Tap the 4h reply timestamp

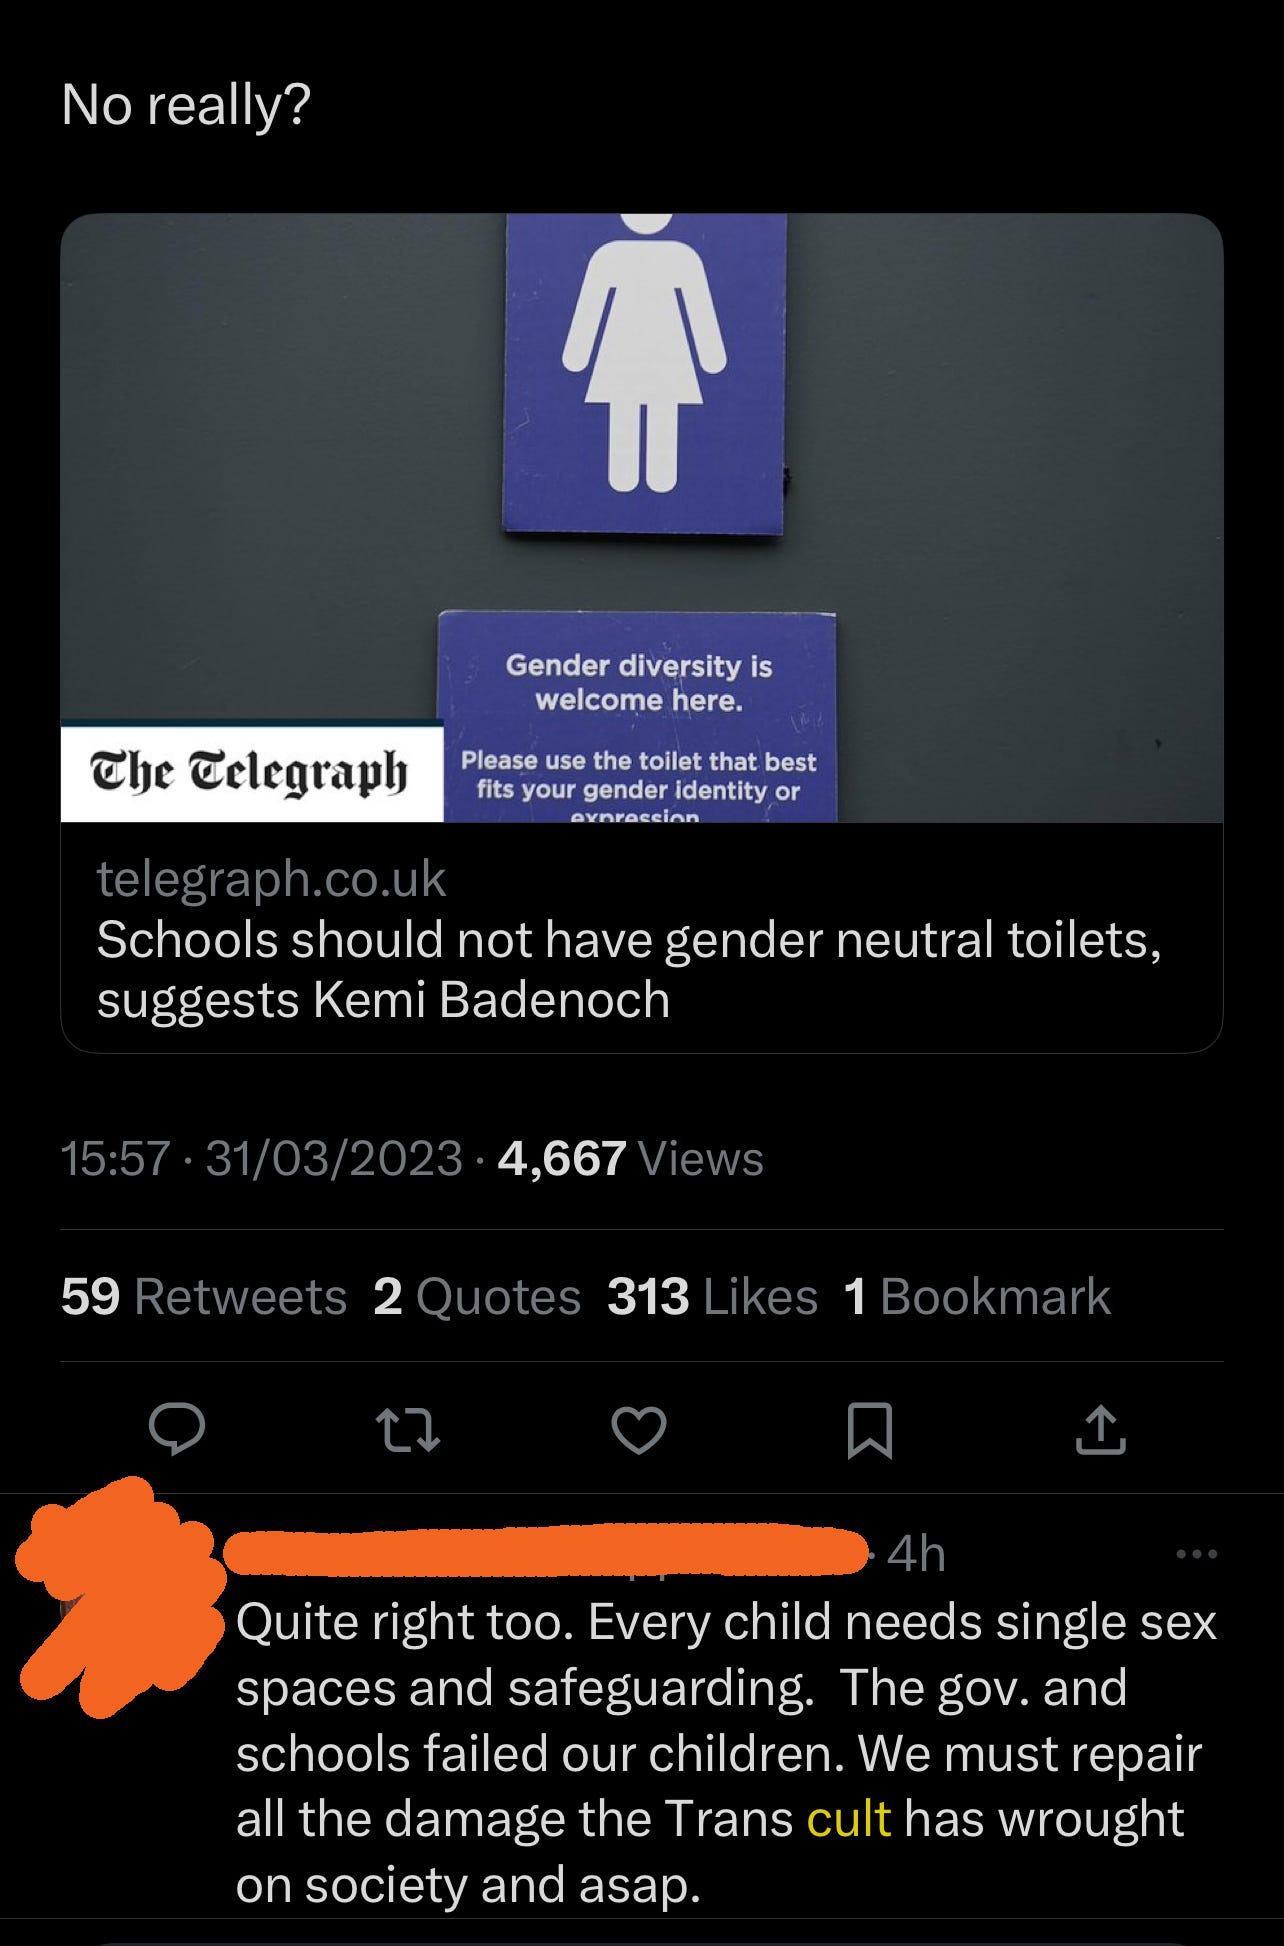pos(916,1553)
